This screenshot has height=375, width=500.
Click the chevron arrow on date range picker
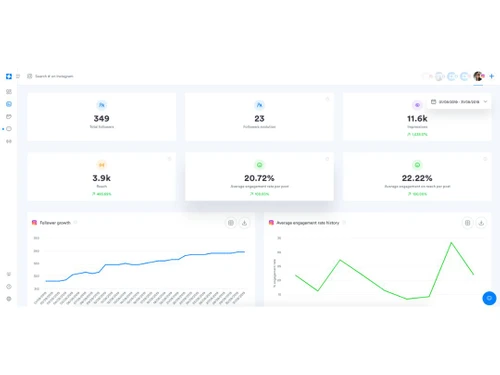[485, 102]
